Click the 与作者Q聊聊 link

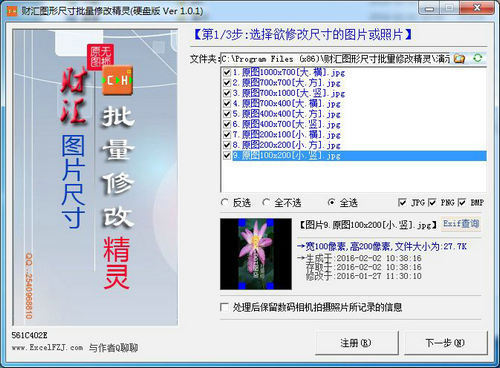click(113, 348)
